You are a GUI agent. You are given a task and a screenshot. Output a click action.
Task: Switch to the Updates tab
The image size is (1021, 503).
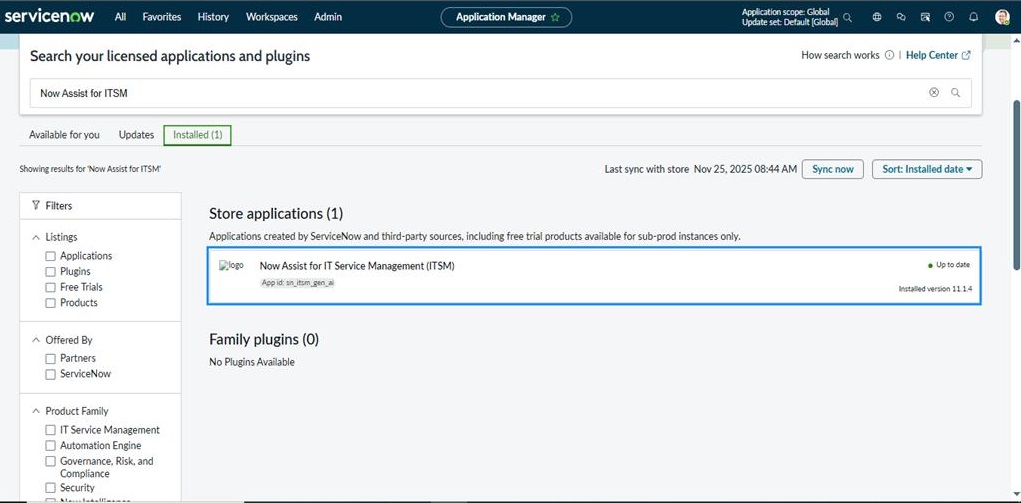(x=136, y=135)
